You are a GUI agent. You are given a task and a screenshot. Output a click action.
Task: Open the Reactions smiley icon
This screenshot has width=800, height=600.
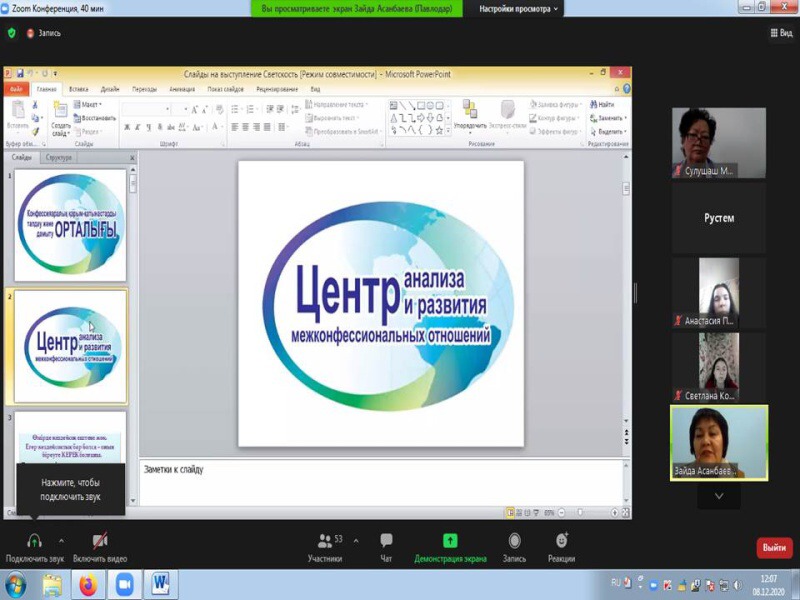pyautogui.click(x=562, y=540)
